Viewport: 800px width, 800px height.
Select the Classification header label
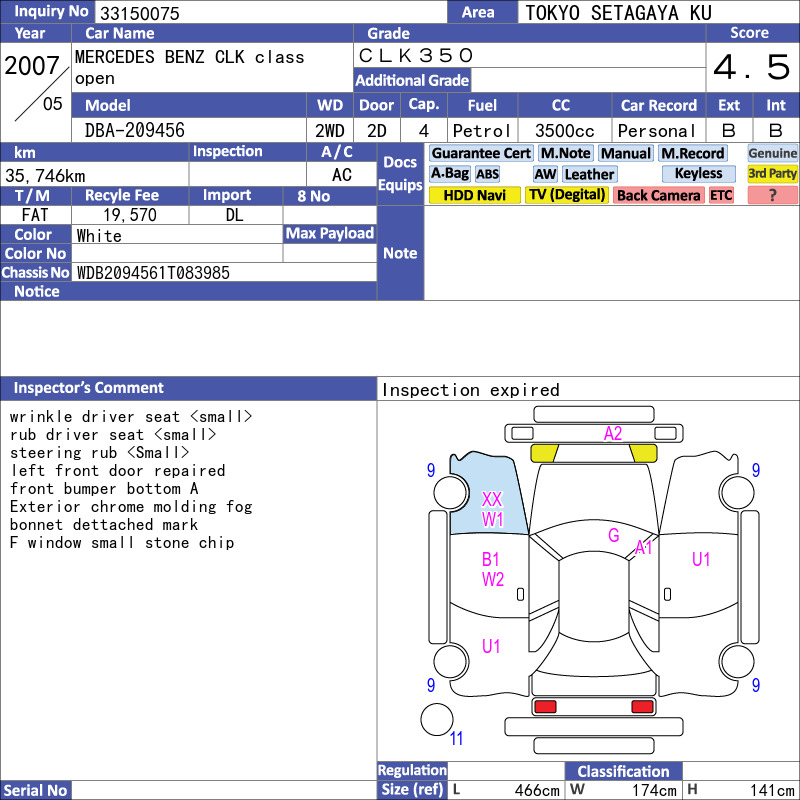(x=623, y=771)
